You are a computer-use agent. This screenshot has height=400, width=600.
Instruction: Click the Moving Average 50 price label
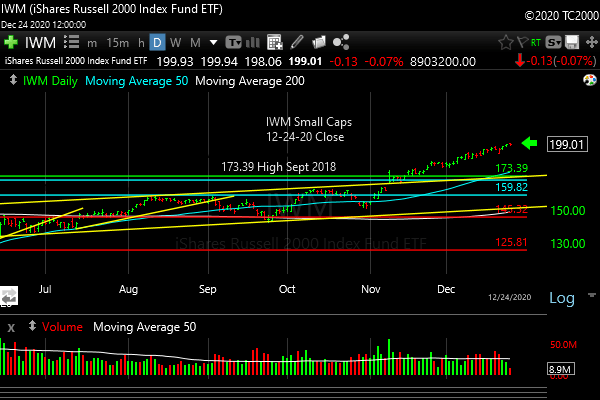pyautogui.click(x=137, y=81)
